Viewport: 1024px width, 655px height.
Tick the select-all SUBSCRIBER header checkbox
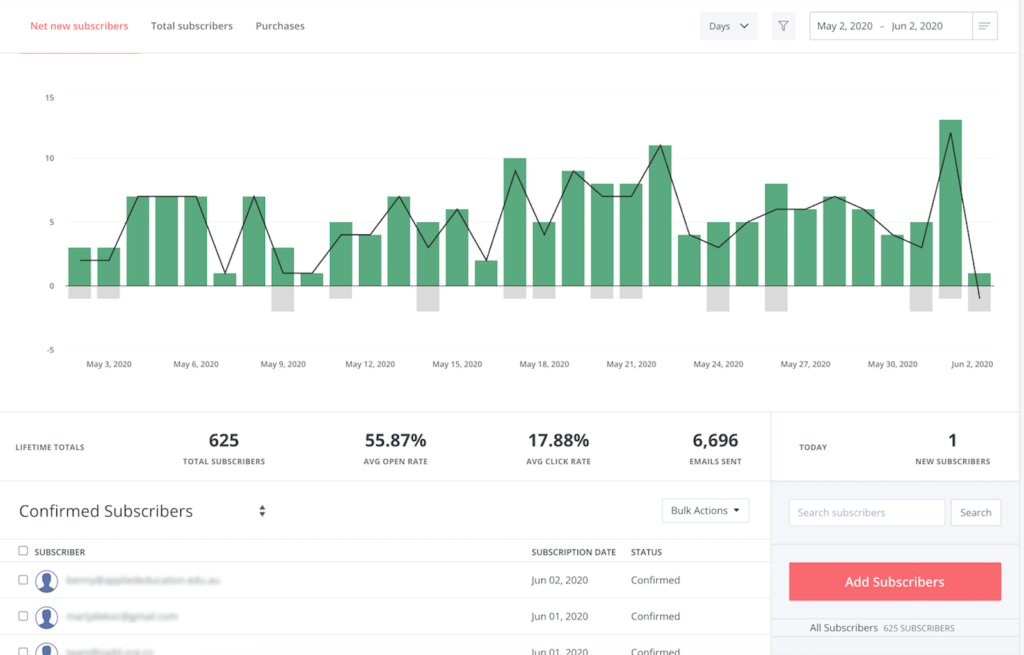23,551
